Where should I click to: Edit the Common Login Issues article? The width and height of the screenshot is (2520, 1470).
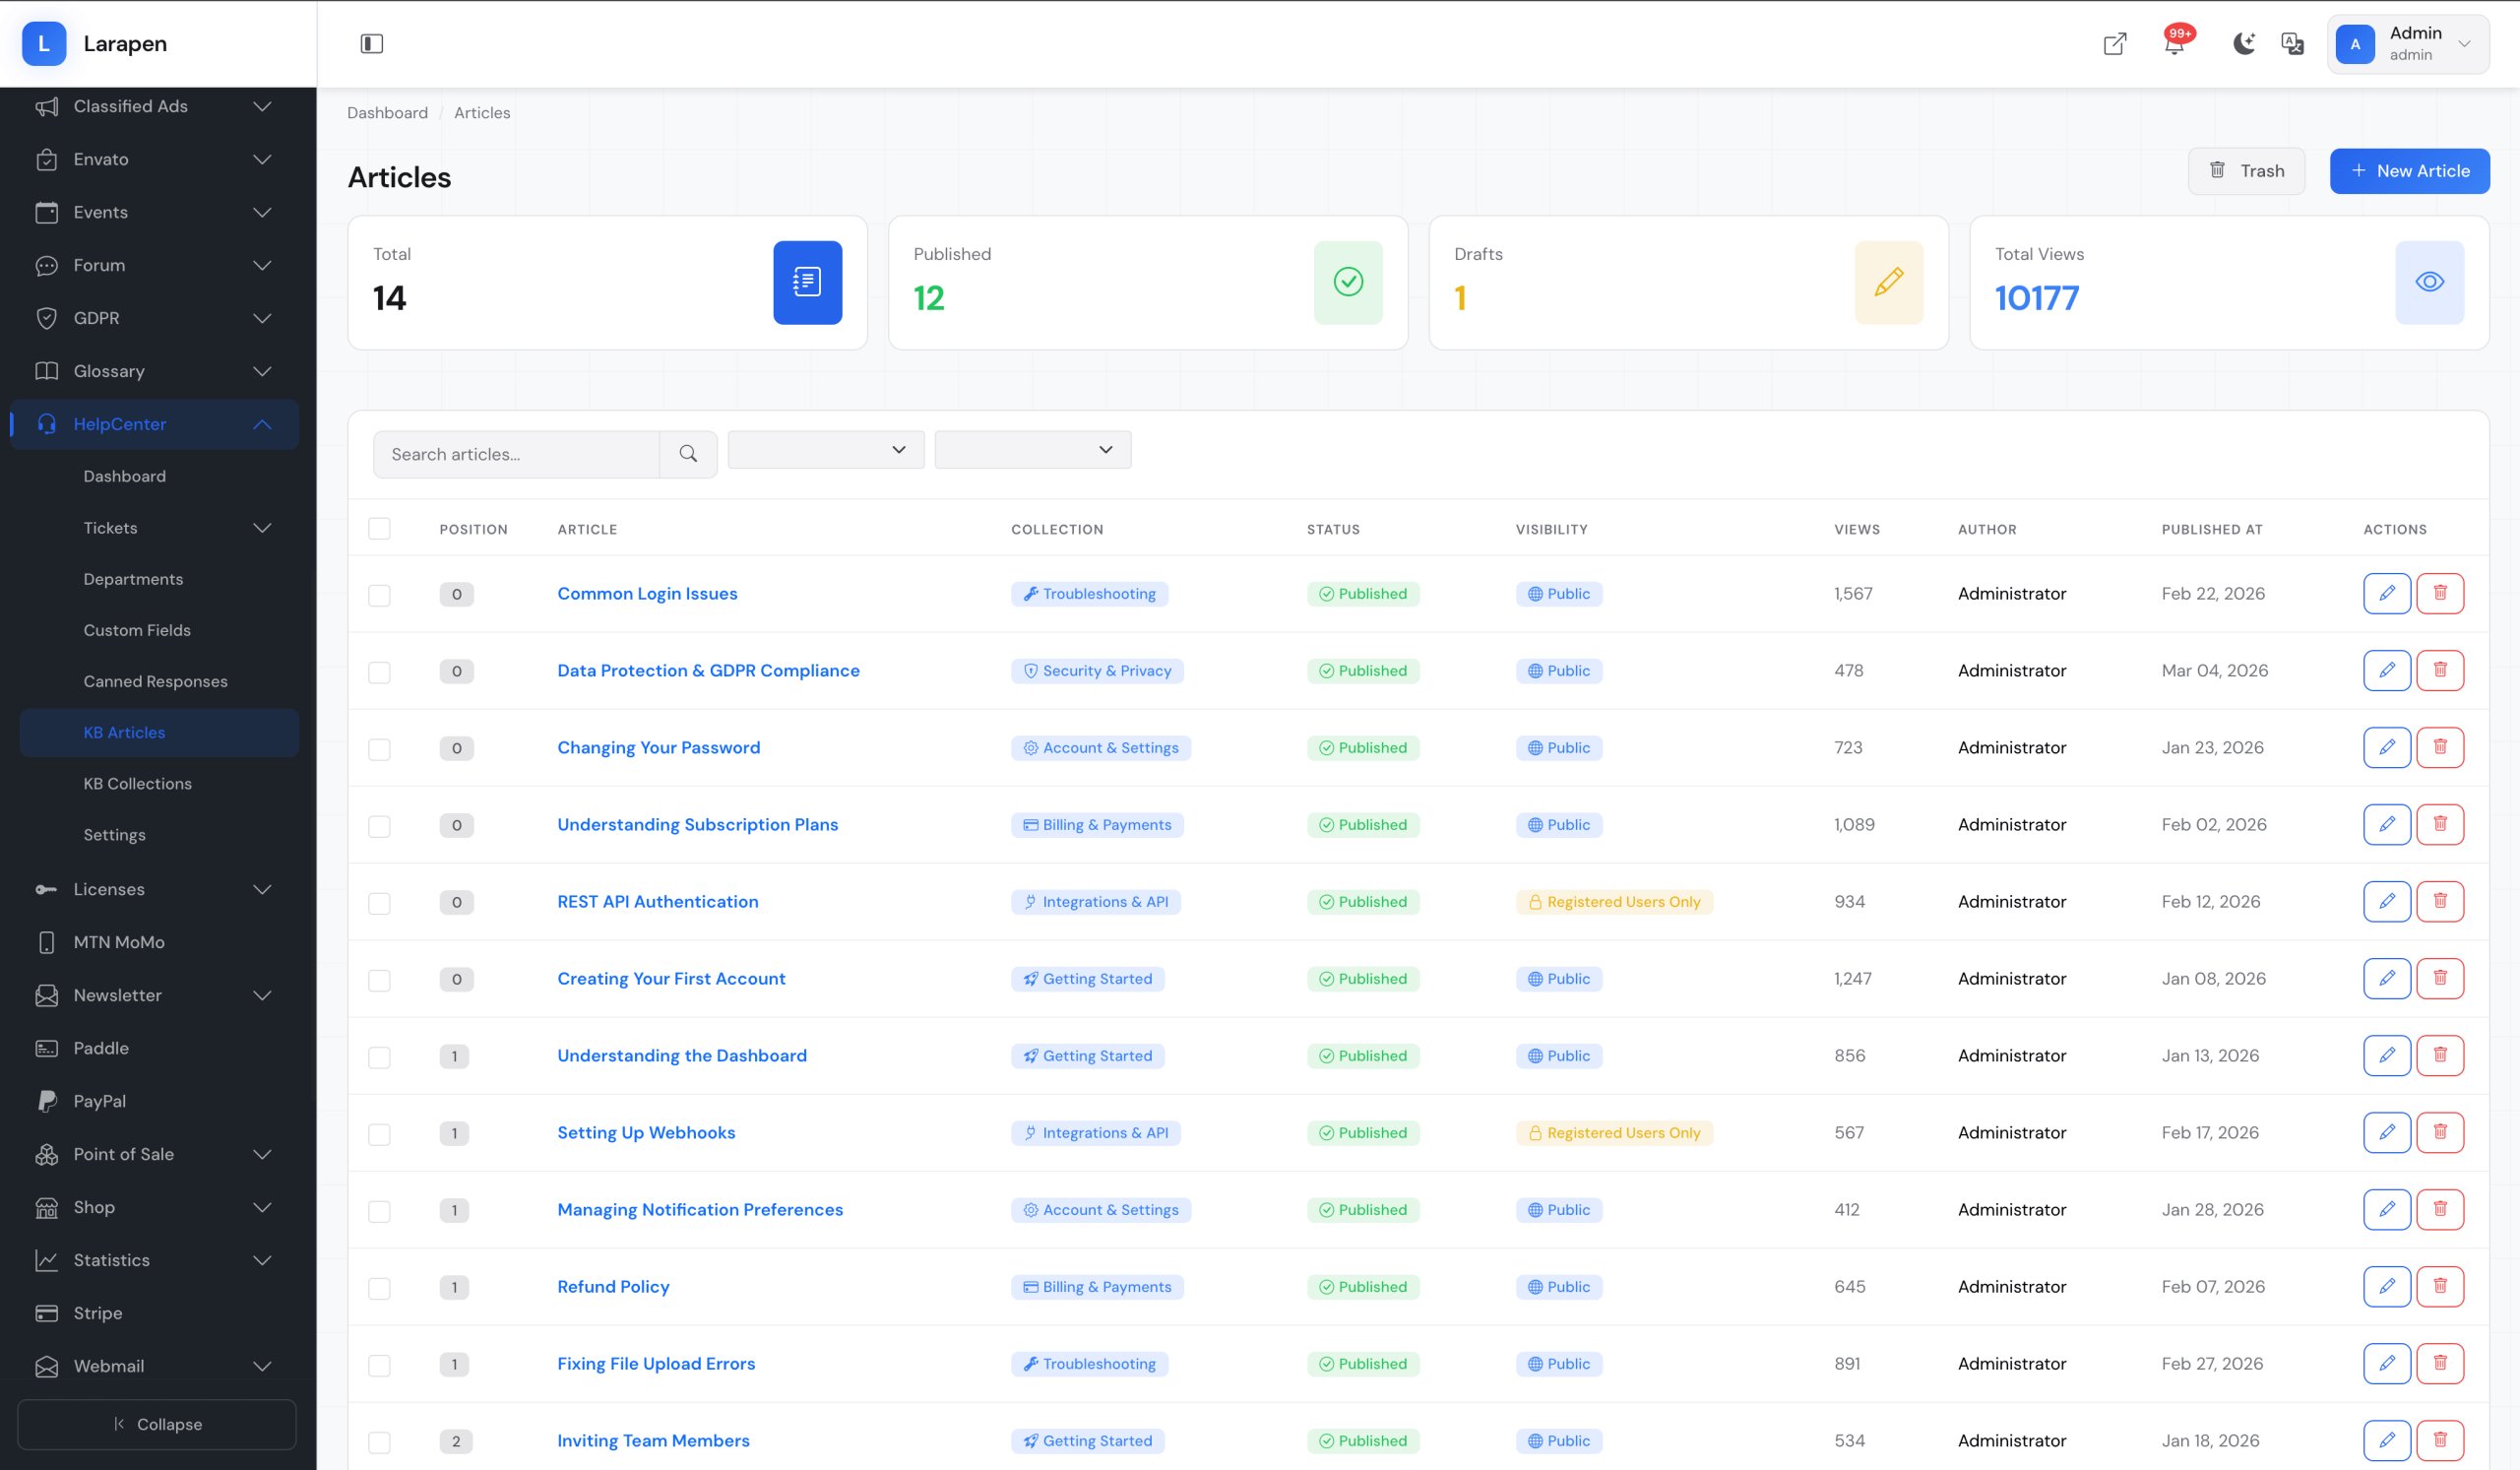pos(2386,593)
